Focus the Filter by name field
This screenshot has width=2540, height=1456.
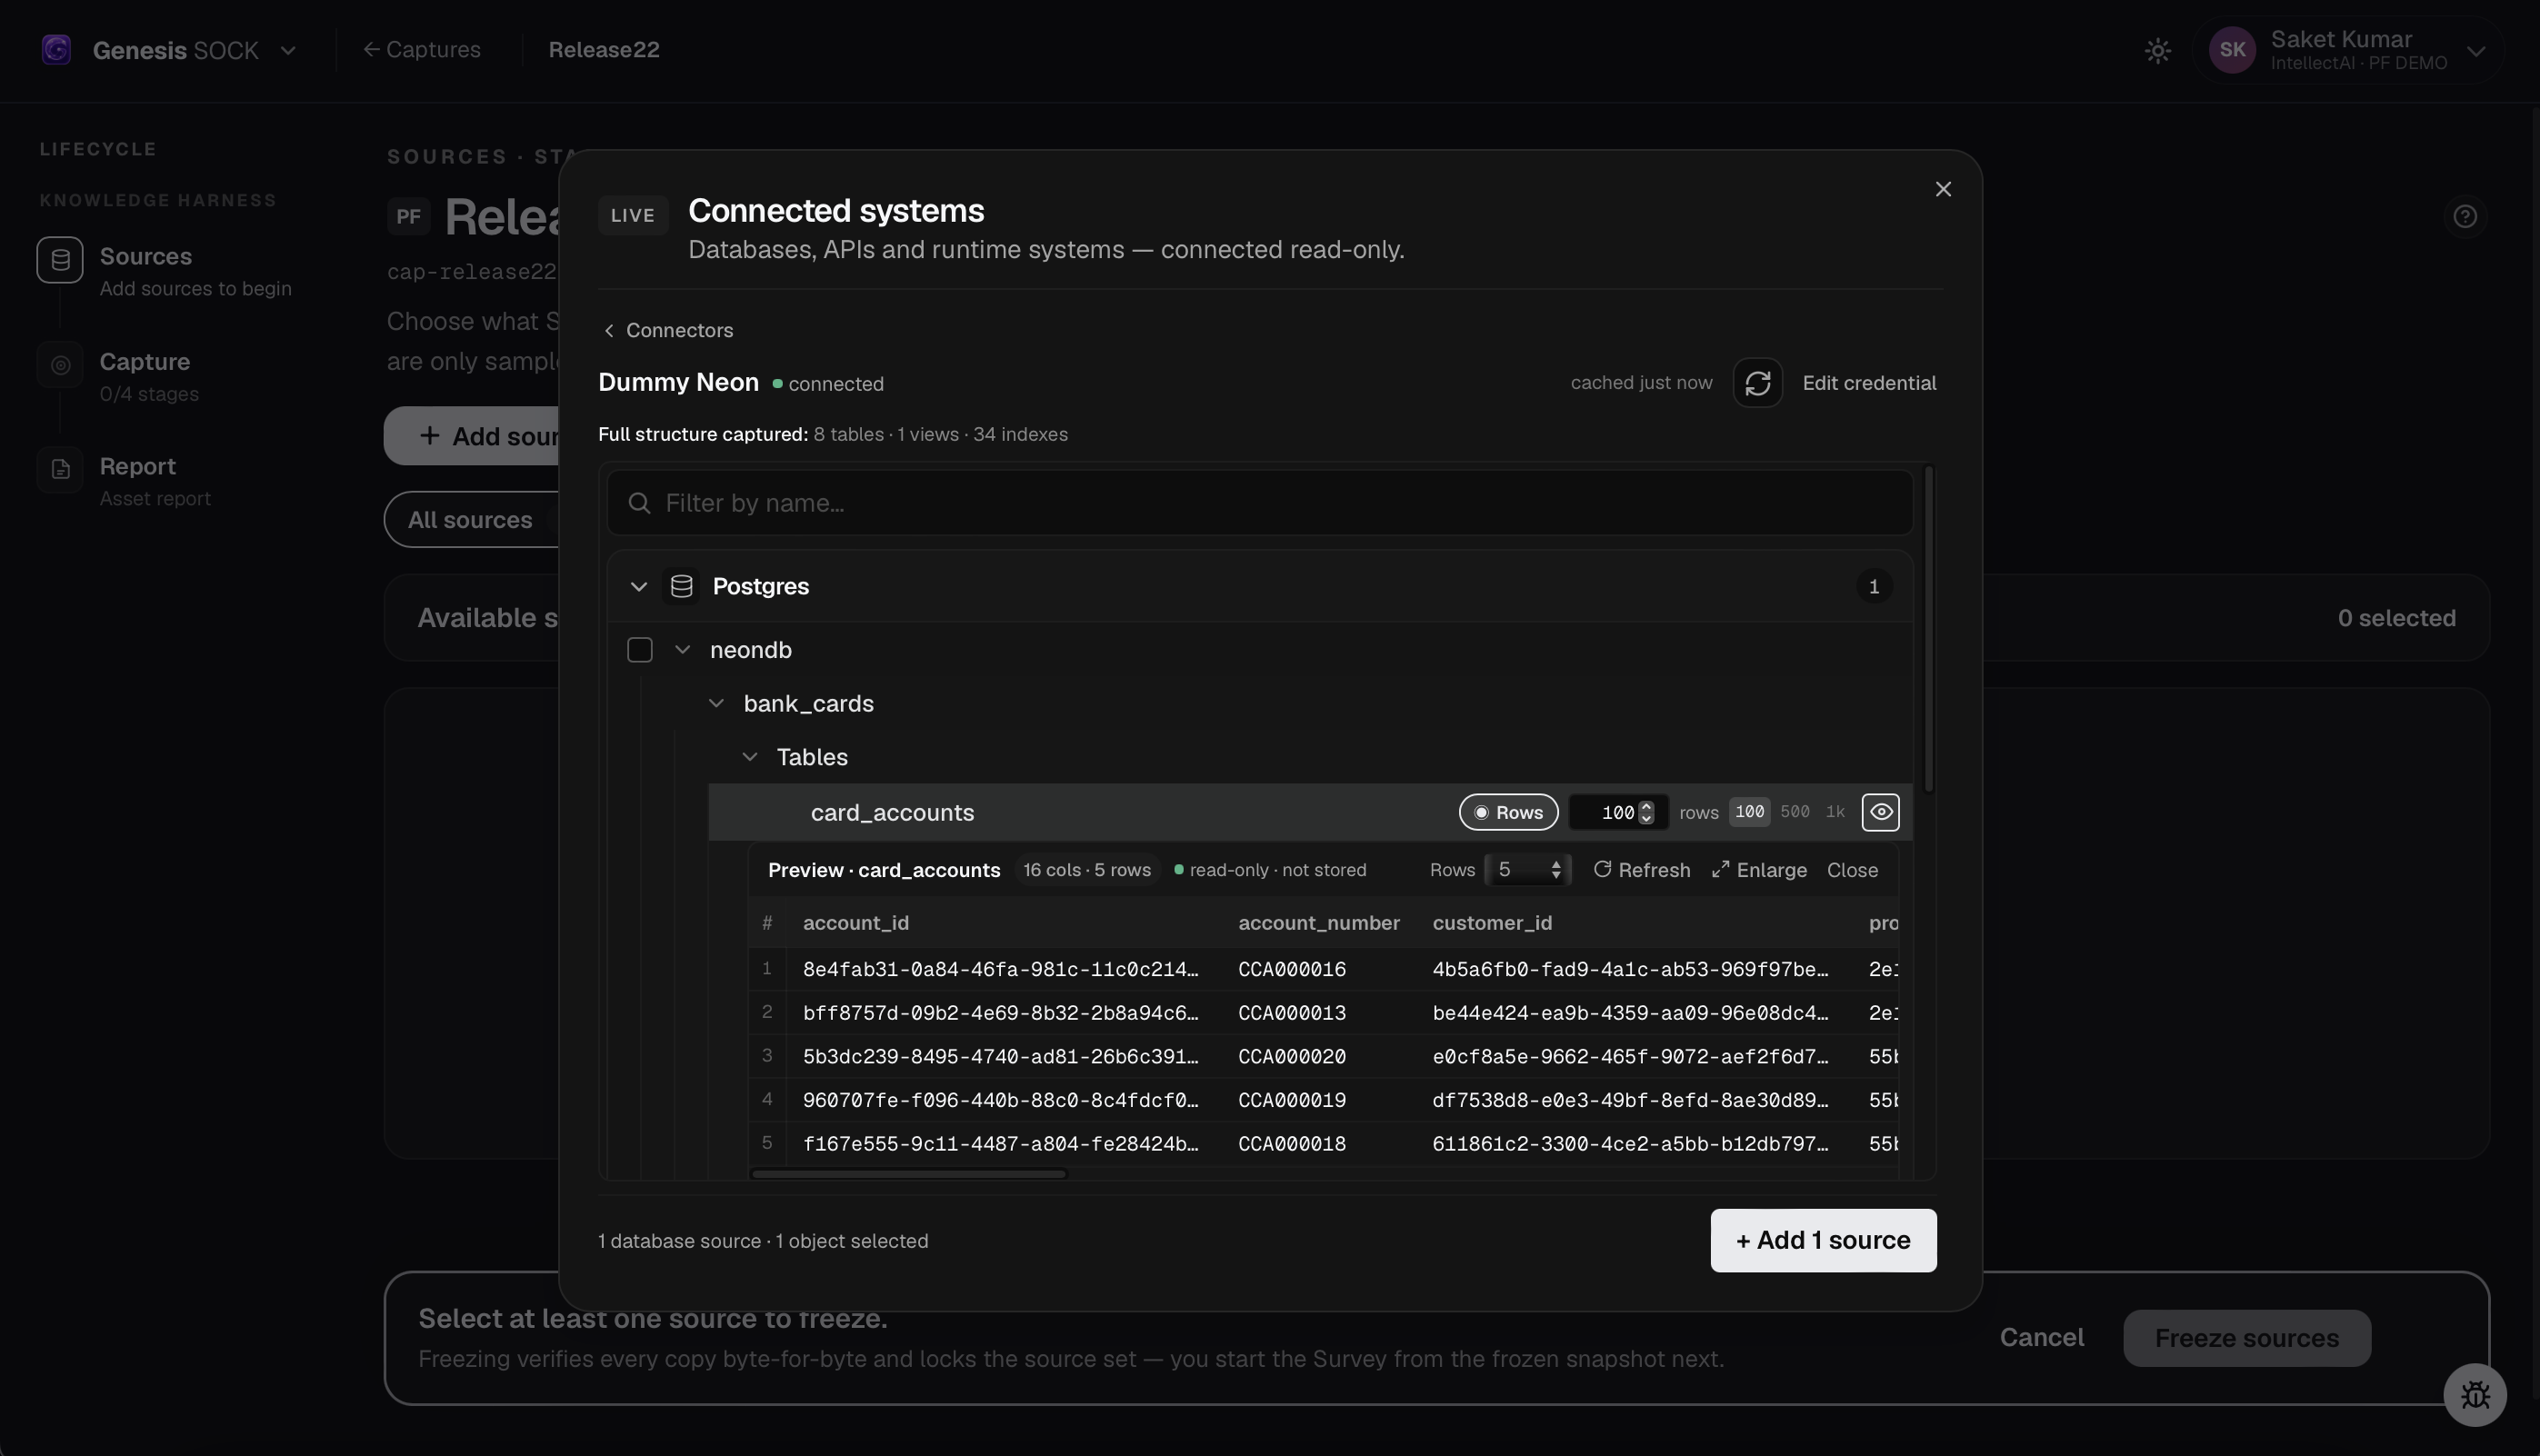tap(1259, 503)
